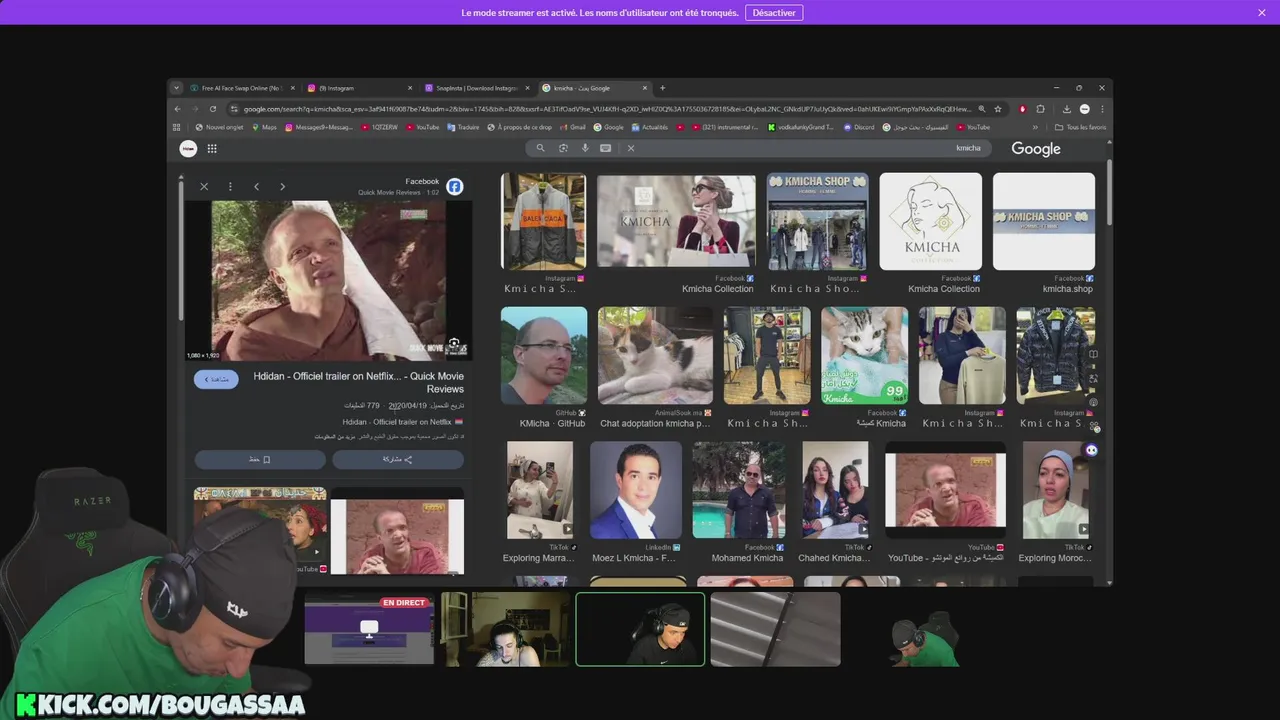Open the Chat adoptation kmicha cat image
The image size is (1280, 720).
655,356
